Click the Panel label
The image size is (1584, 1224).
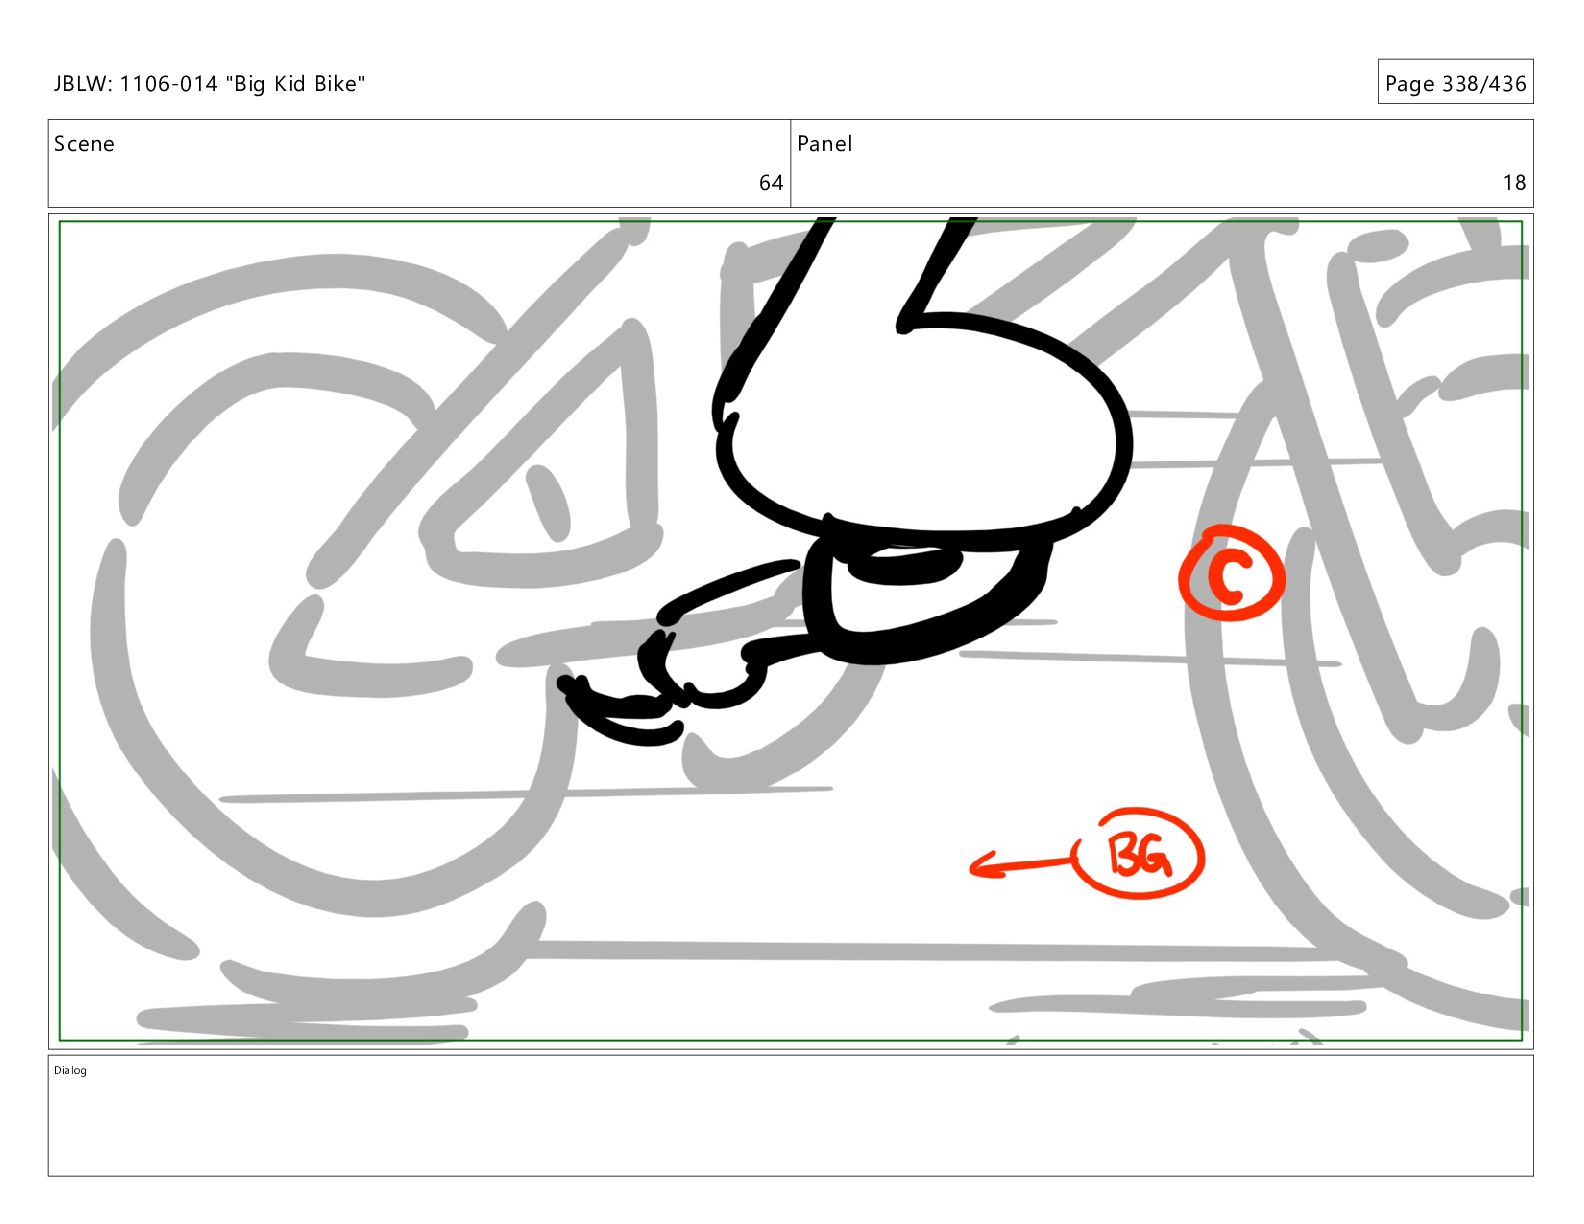[824, 144]
